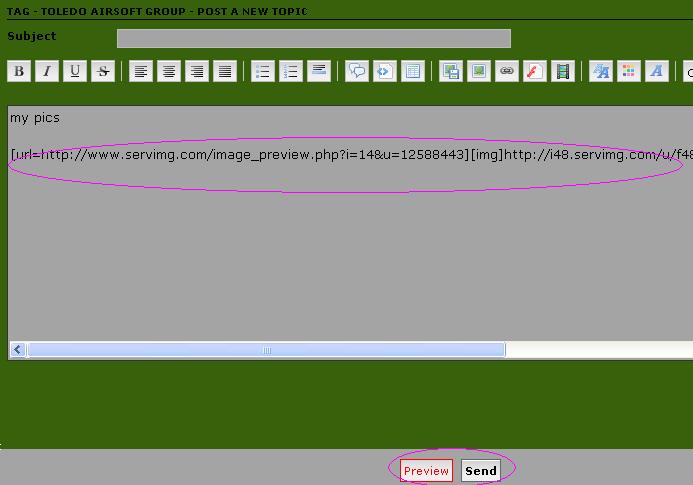Click the horizontal scrollbar left arrow
The height and width of the screenshot is (485, 693).
click(x=18, y=350)
